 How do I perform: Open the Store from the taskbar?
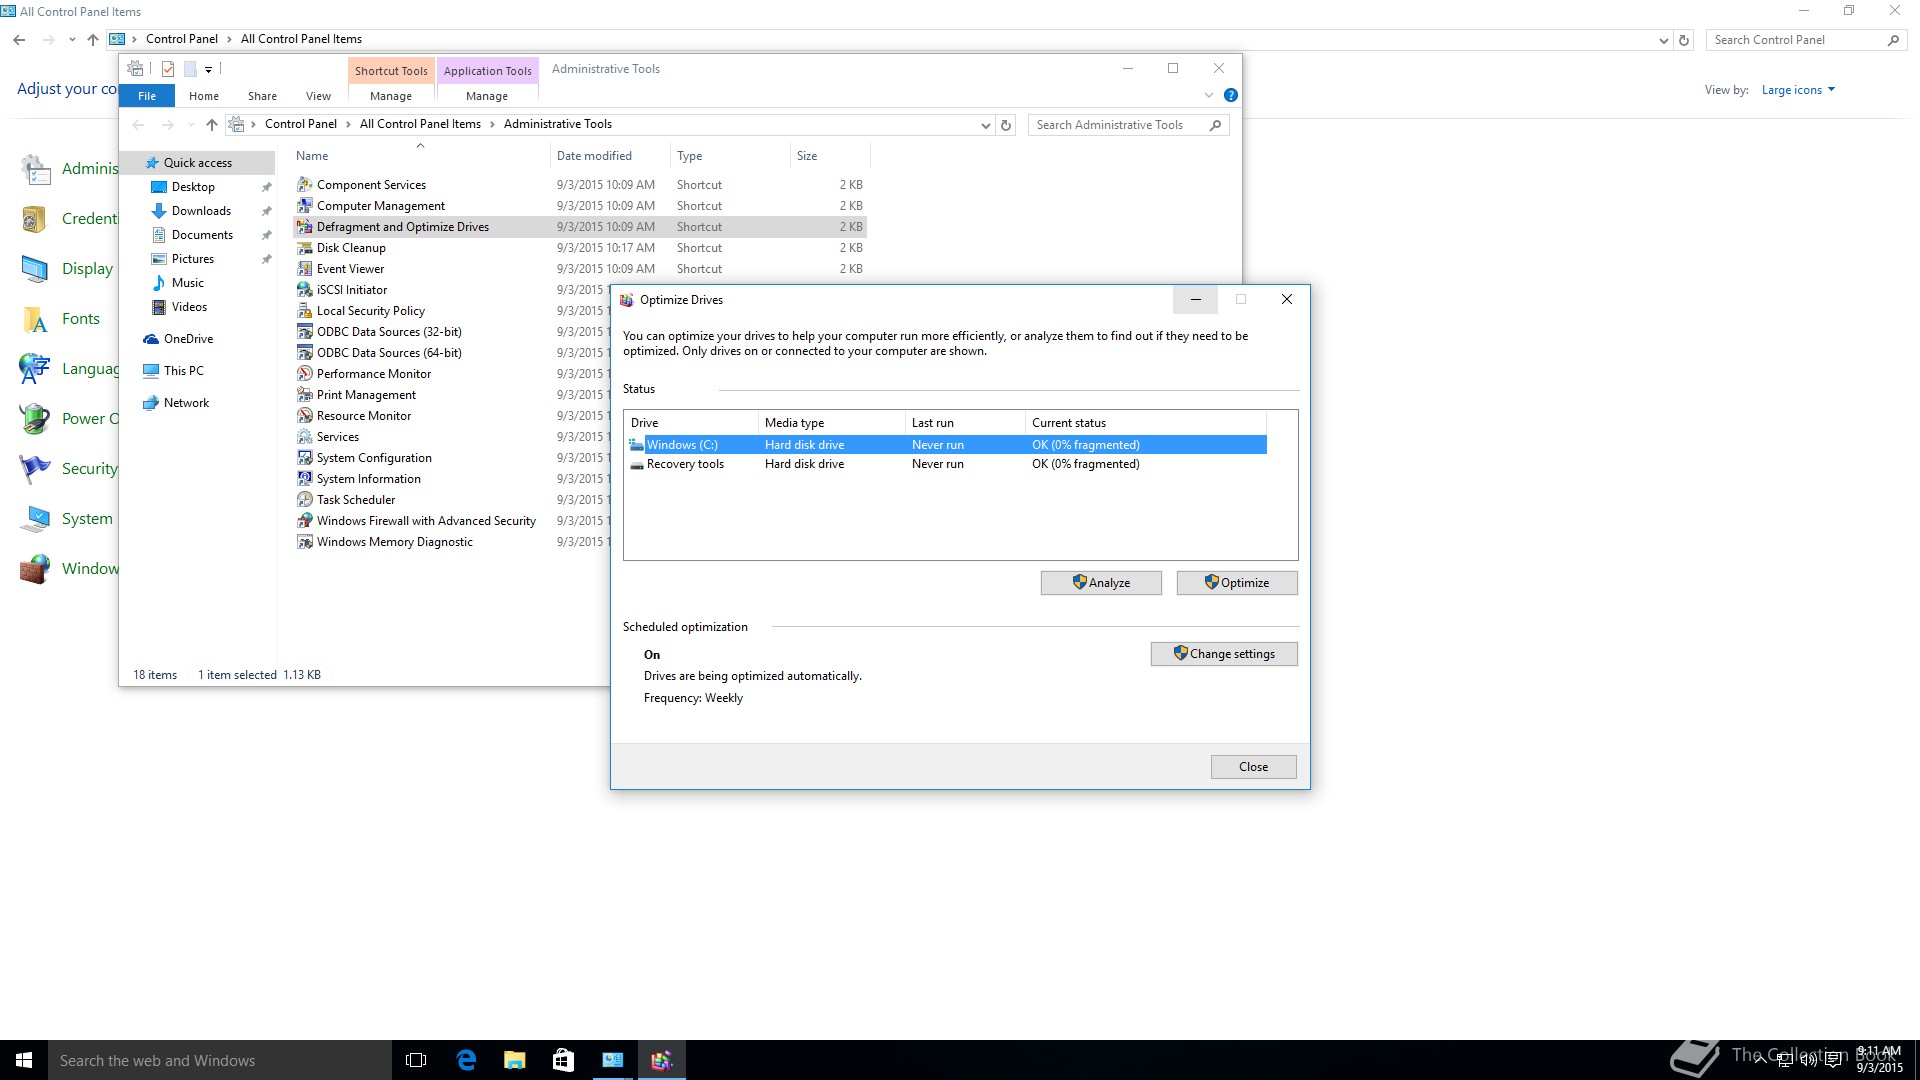coord(563,1060)
